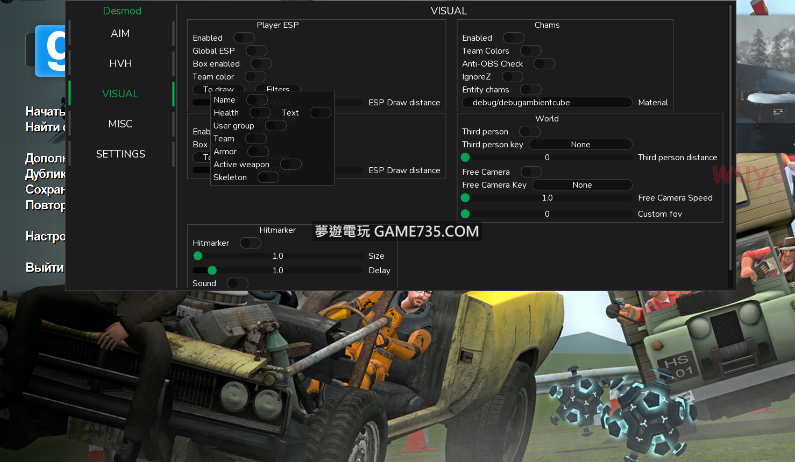Toggle the Hitmarker Sound switch
This screenshot has width=795, height=462.
pos(238,283)
